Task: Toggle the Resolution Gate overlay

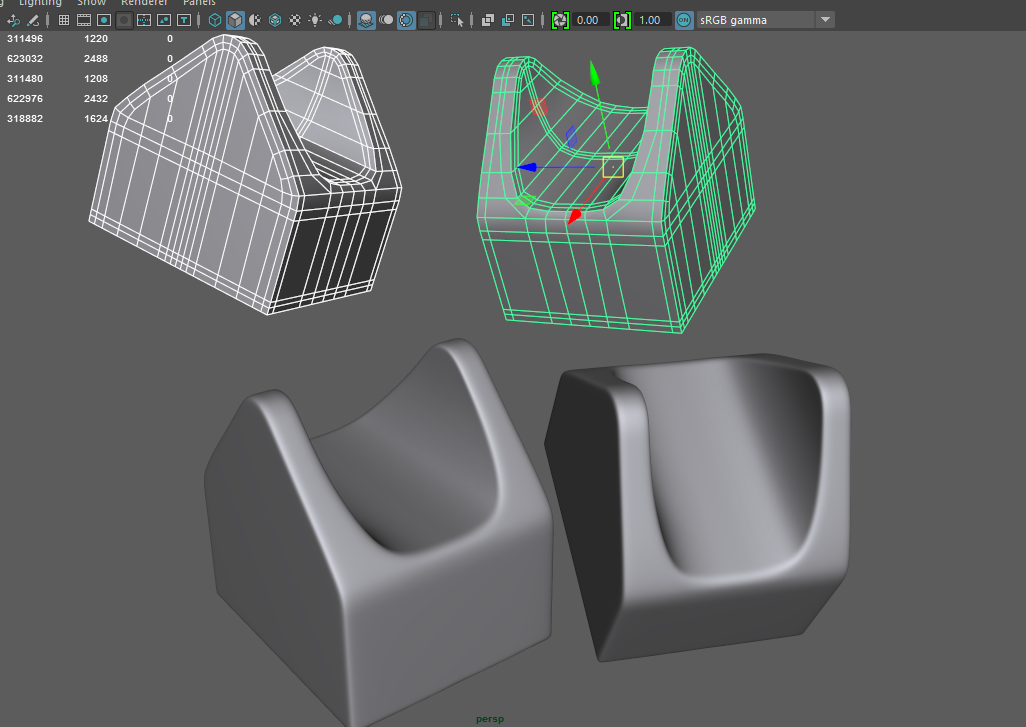Action: point(103,20)
